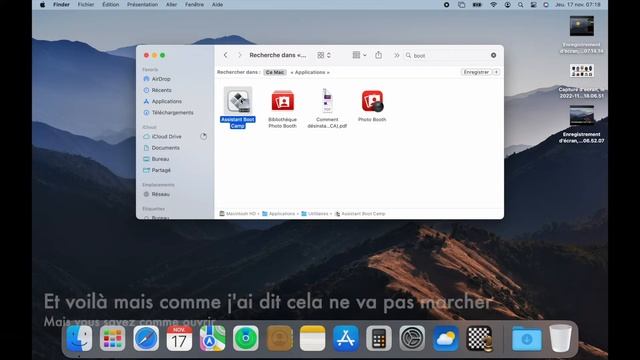Go forward with the Finder forward arrow
Viewport: 640px width, 360px height.
(x=240, y=55)
